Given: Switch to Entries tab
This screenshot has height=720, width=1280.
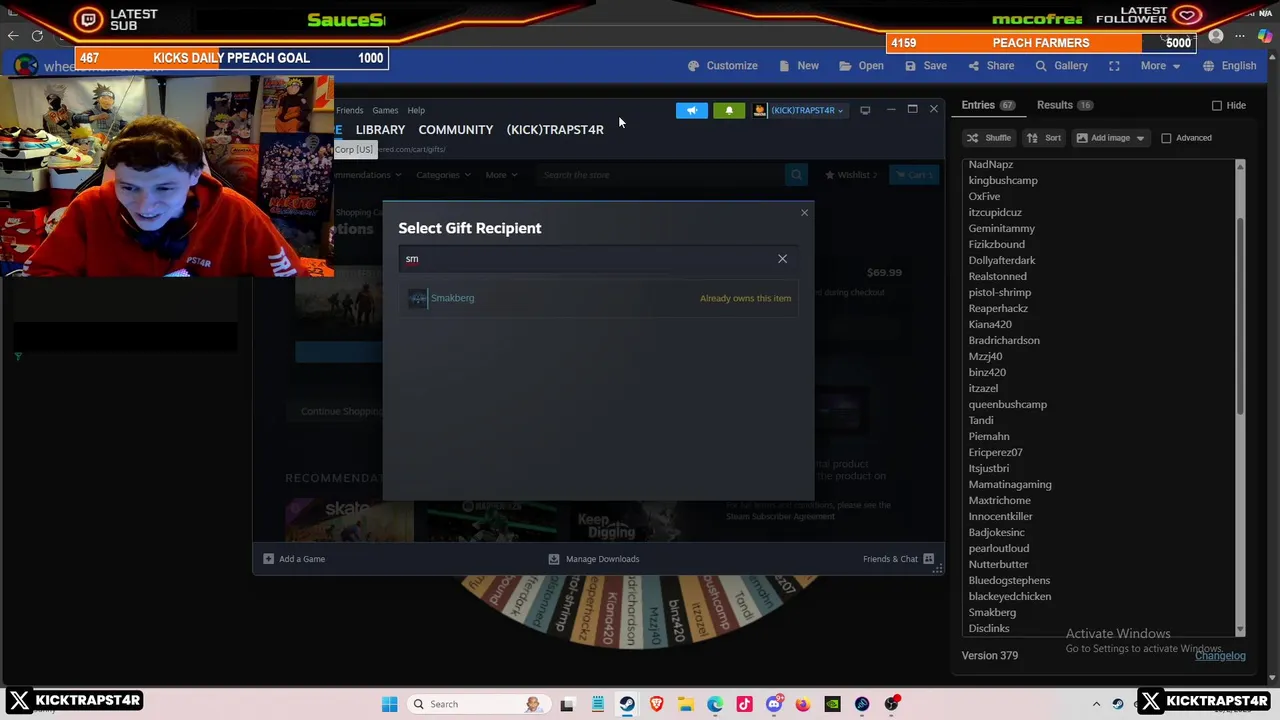Looking at the screenshot, I should pos(988,105).
